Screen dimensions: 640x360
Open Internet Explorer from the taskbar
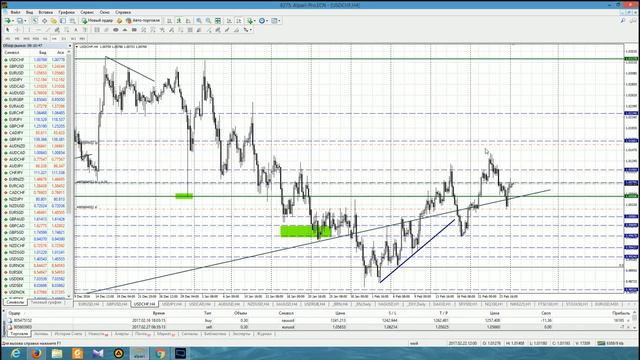16,353
